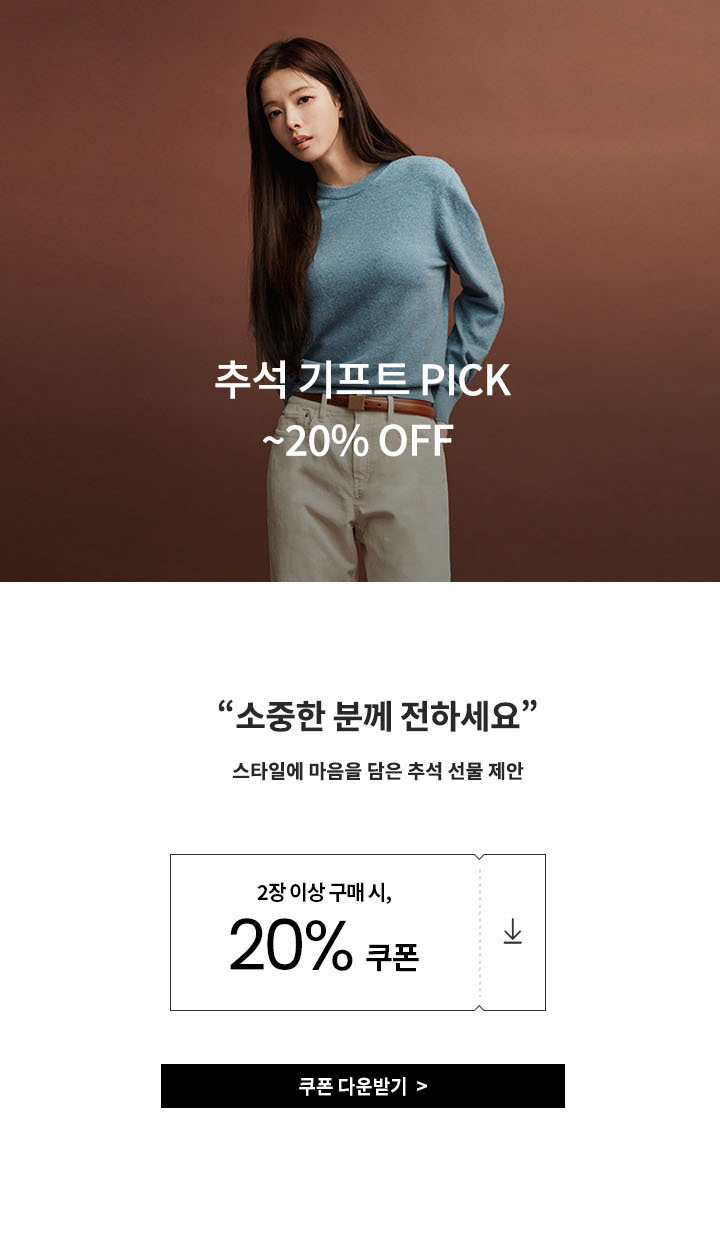Click the ~20% OFF banner text
This screenshot has width=720, height=1235.
coord(357,441)
